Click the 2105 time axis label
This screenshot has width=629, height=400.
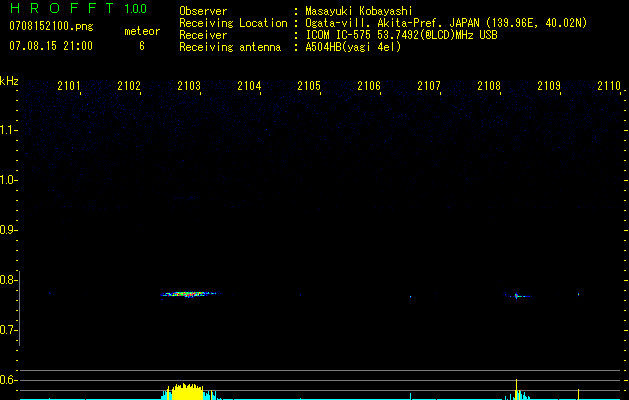309,86
